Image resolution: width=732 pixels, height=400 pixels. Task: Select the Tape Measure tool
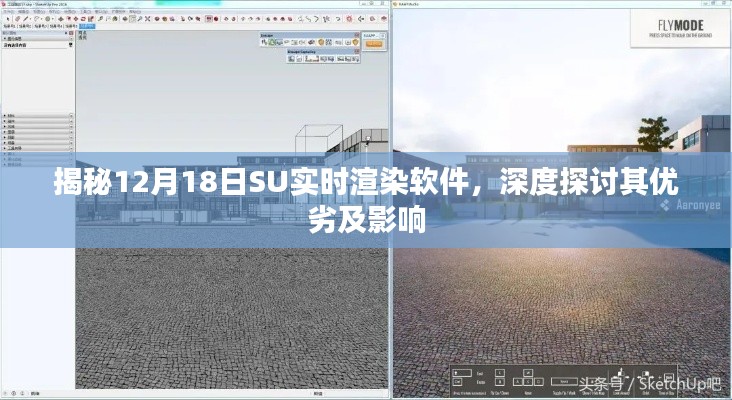click(100, 19)
